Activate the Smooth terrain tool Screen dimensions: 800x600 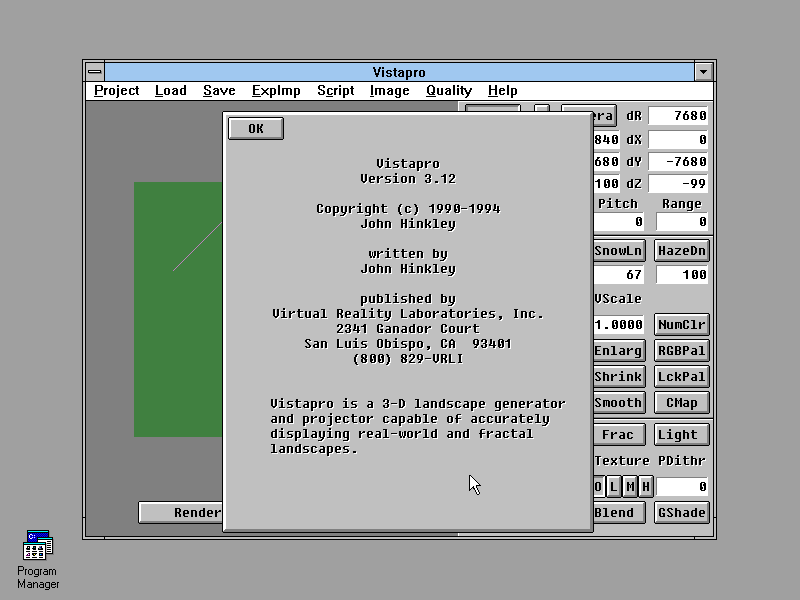(617, 402)
